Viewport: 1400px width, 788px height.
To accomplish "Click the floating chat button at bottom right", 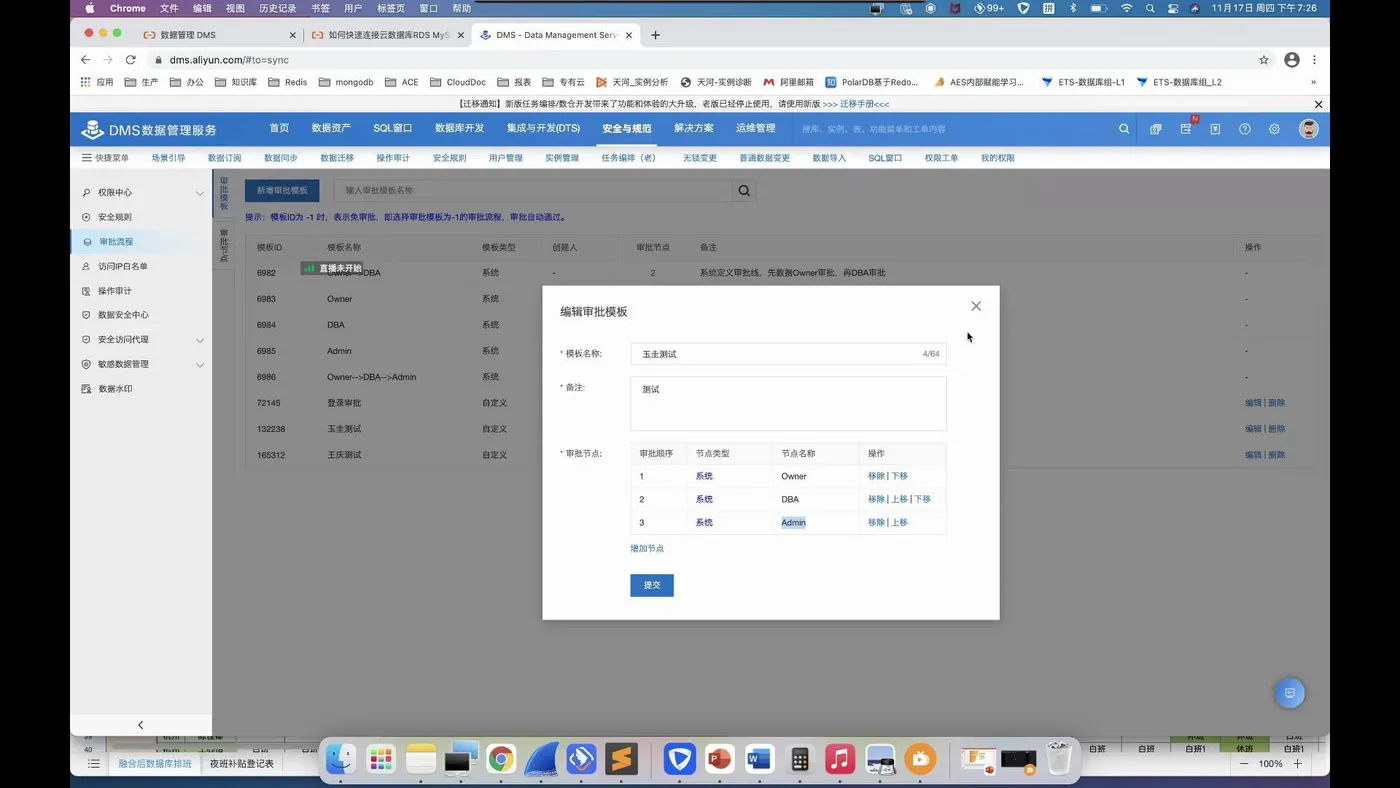I will [1289, 693].
